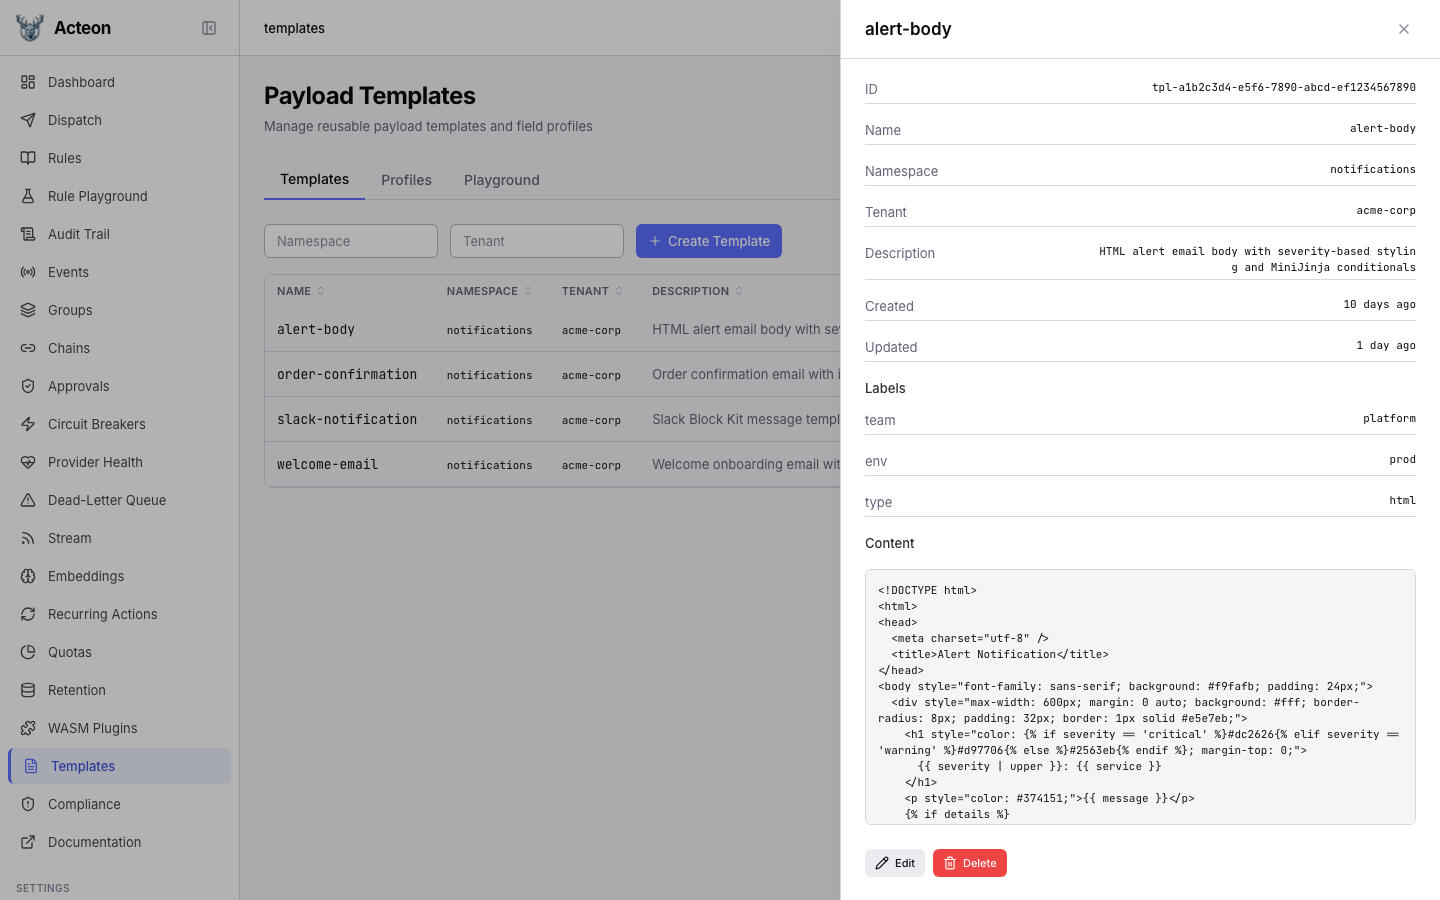This screenshot has width=1440, height=900.
Task: Click the Rule Playground flask icon
Action: [28, 196]
